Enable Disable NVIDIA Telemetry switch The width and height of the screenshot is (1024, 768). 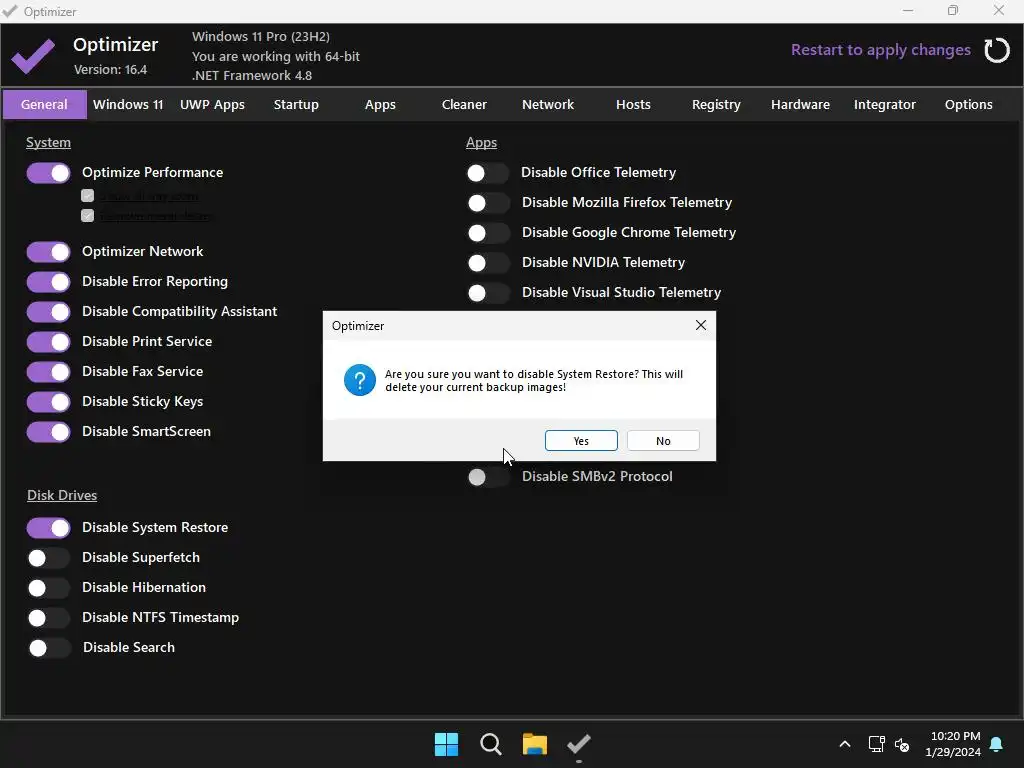tap(488, 263)
